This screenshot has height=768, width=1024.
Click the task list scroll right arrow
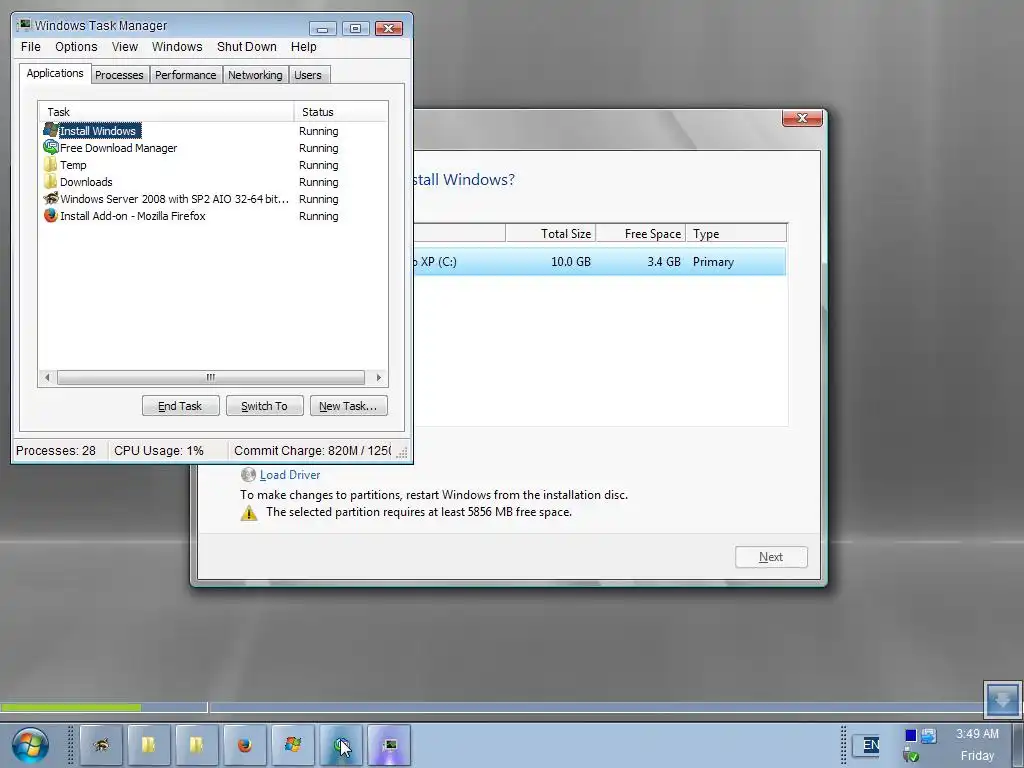[x=379, y=377]
